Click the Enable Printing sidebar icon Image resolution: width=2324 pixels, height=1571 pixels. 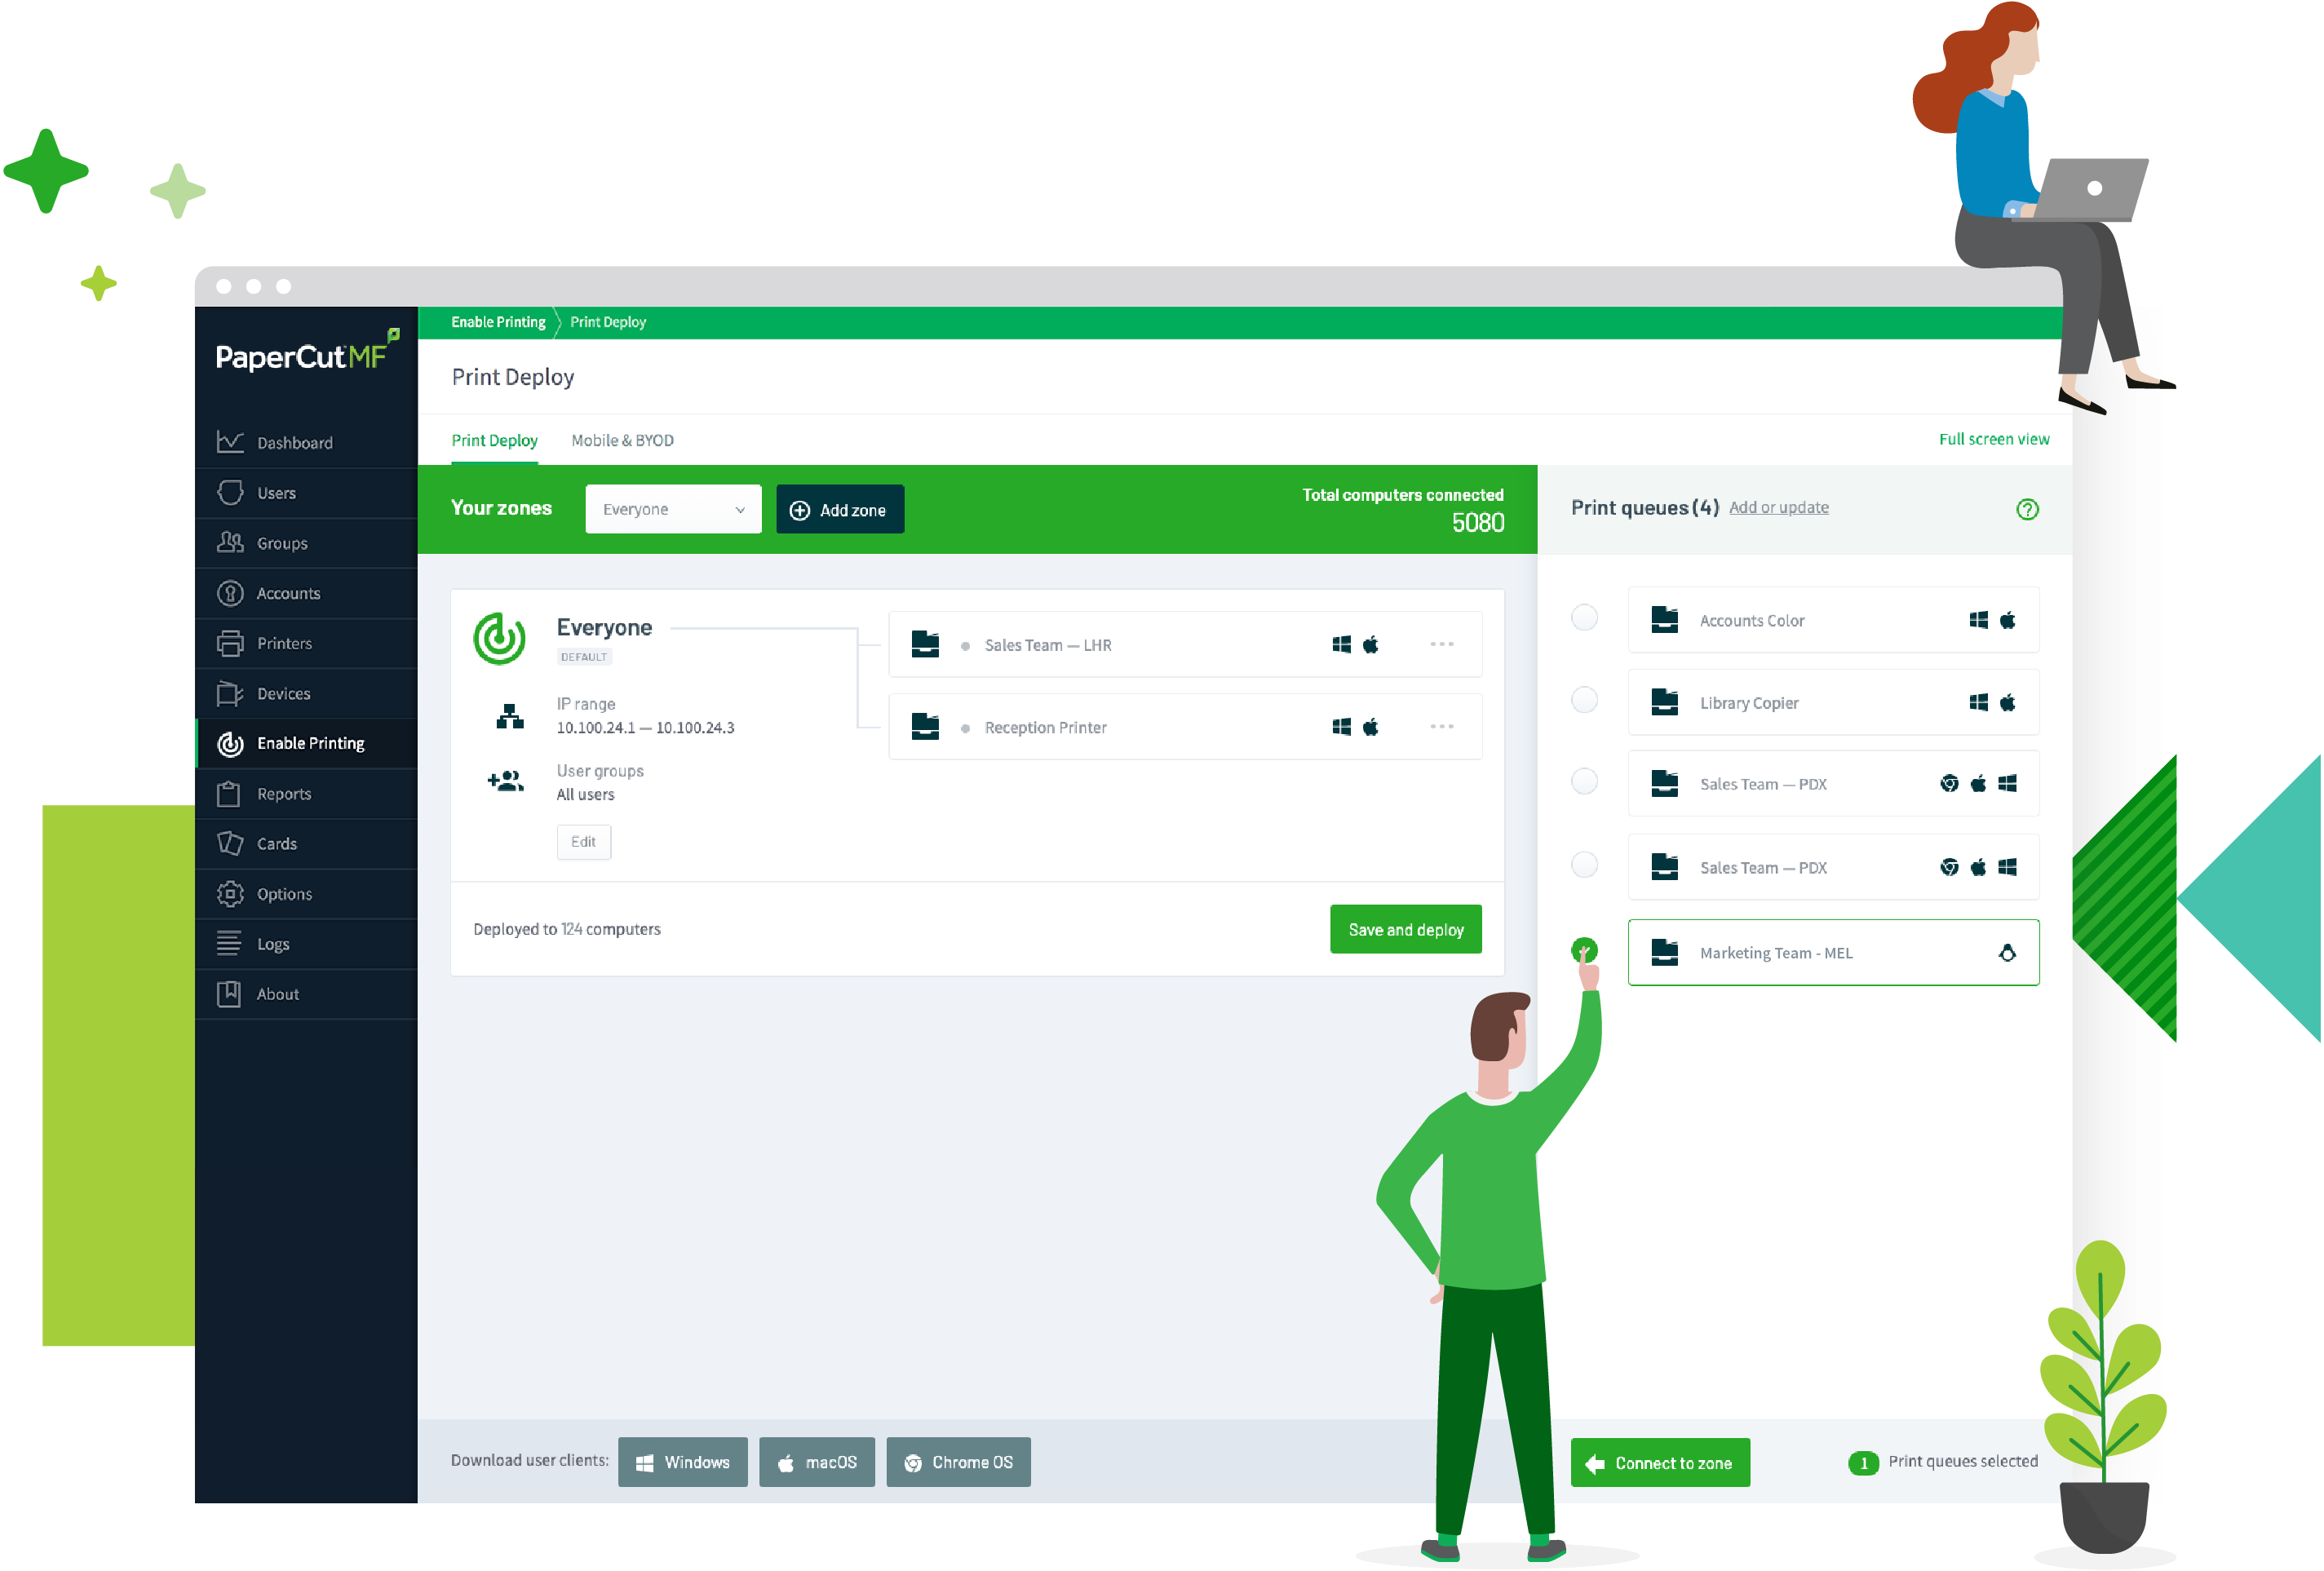[x=237, y=741]
